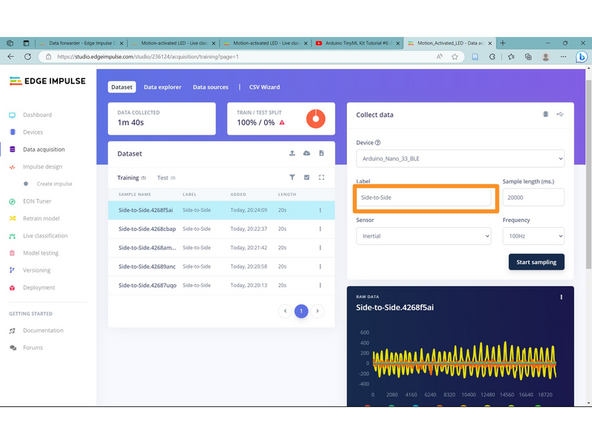This screenshot has width=592, height=444.
Task: Switch to the Data explorer tab
Action: [x=162, y=87]
